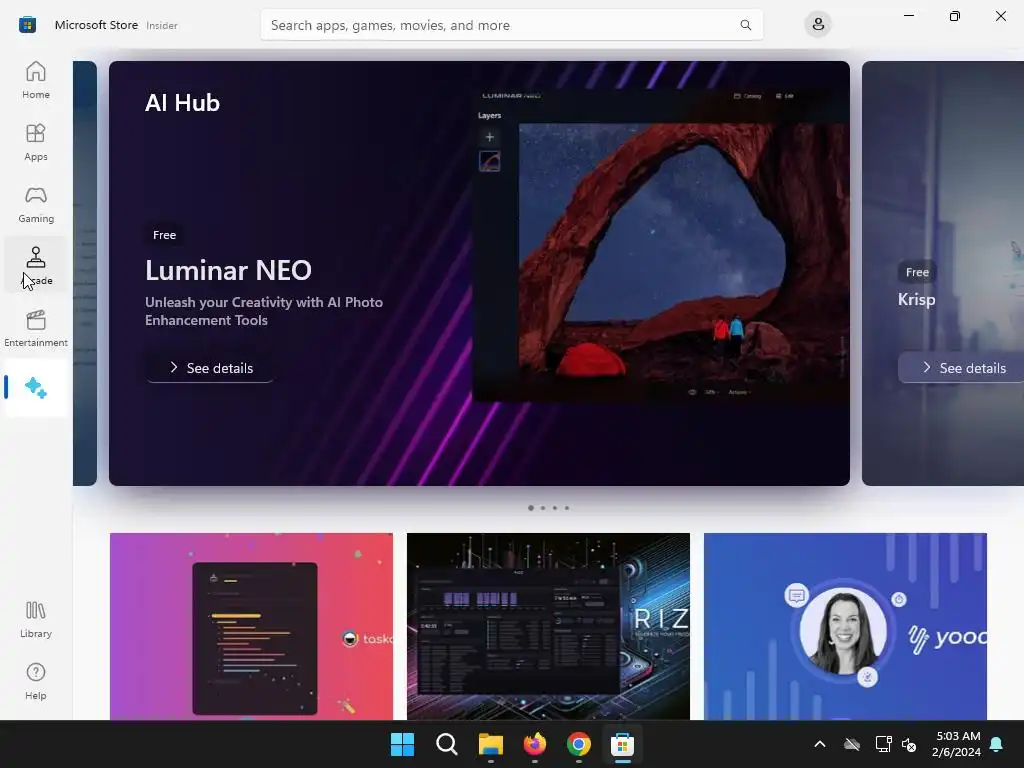The height and width of the screenshot is (768, 1024).
Task: Open the yoodli app card
Action: pos(845,626)
